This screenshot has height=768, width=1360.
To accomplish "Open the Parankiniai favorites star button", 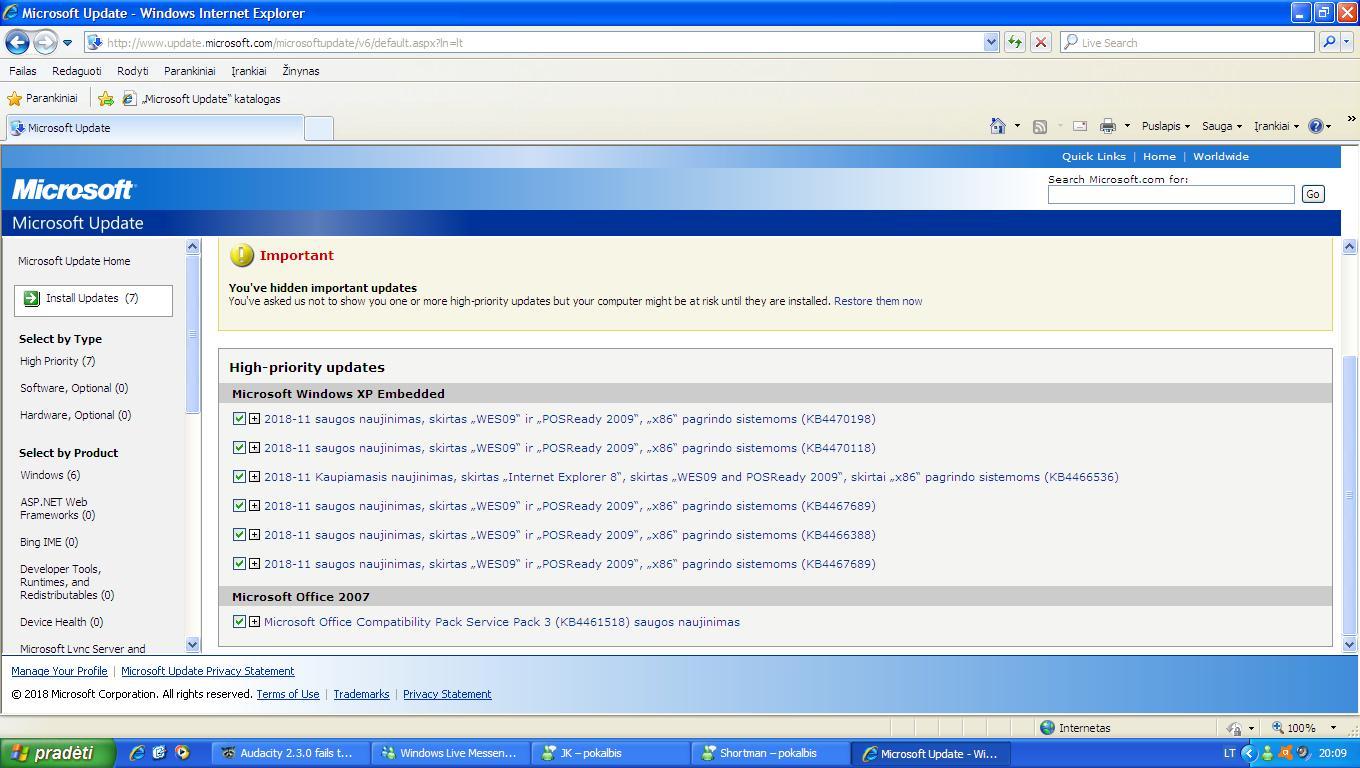I will [42, 99].
